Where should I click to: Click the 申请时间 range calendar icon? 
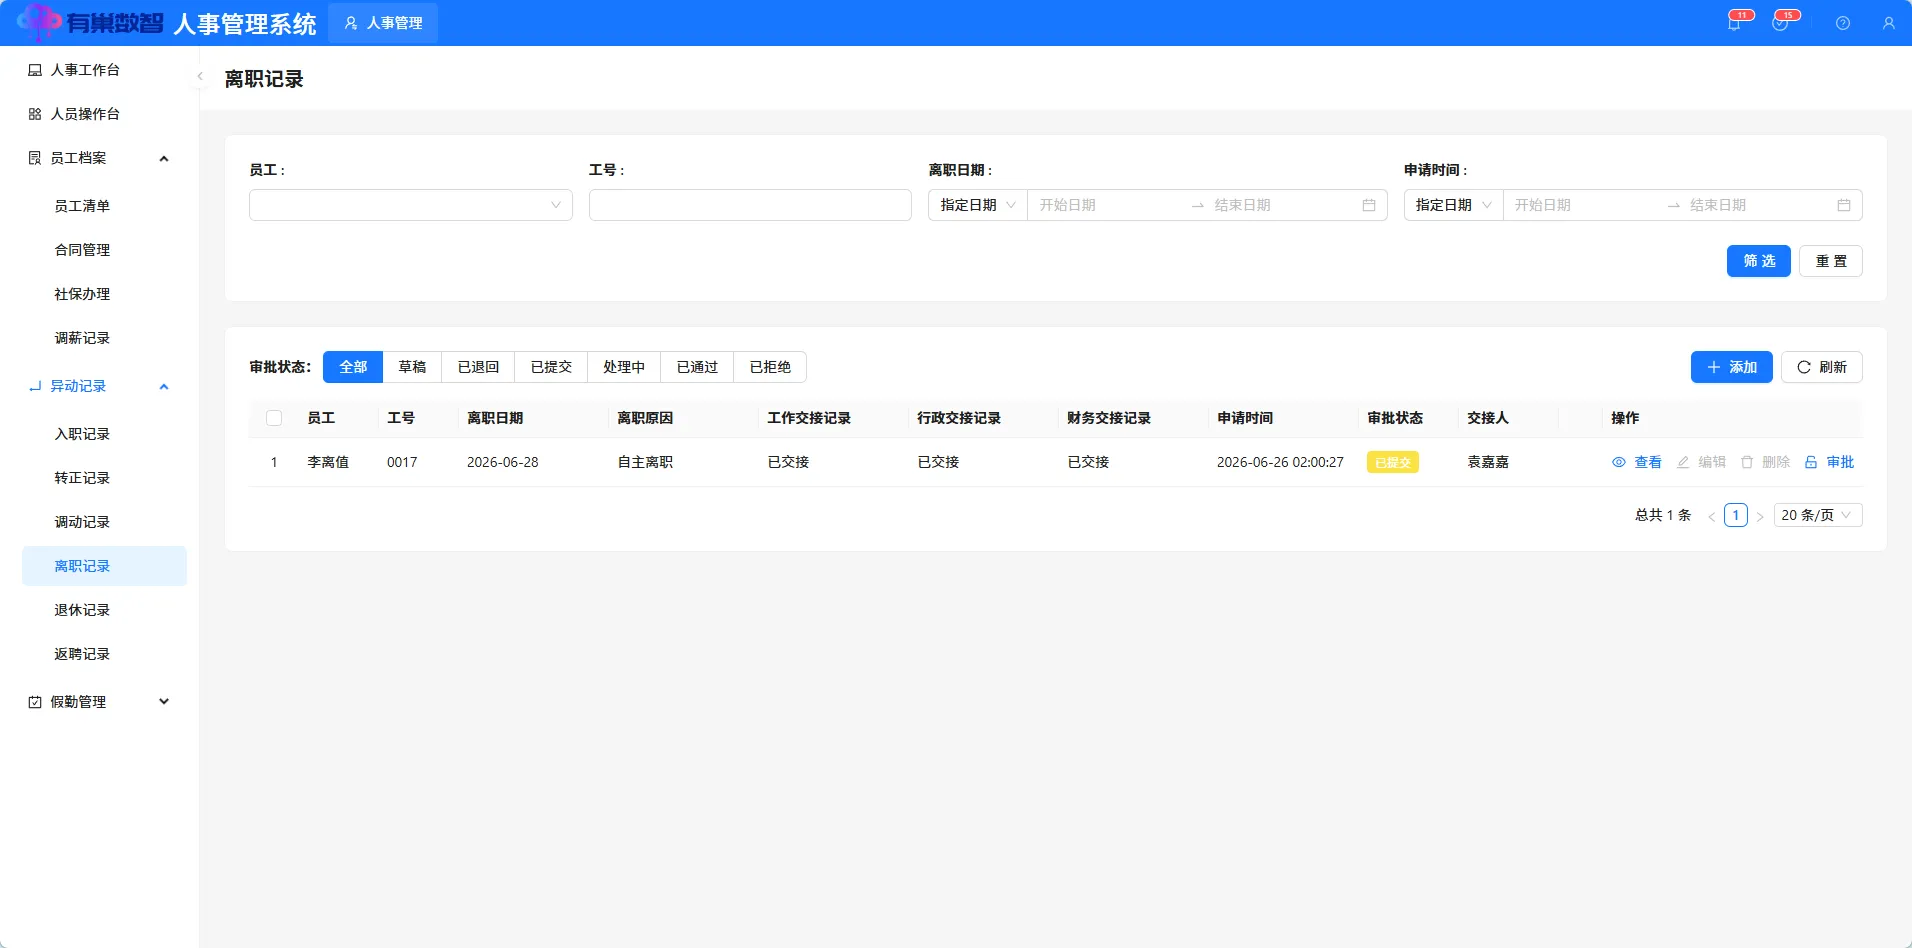1844,205
